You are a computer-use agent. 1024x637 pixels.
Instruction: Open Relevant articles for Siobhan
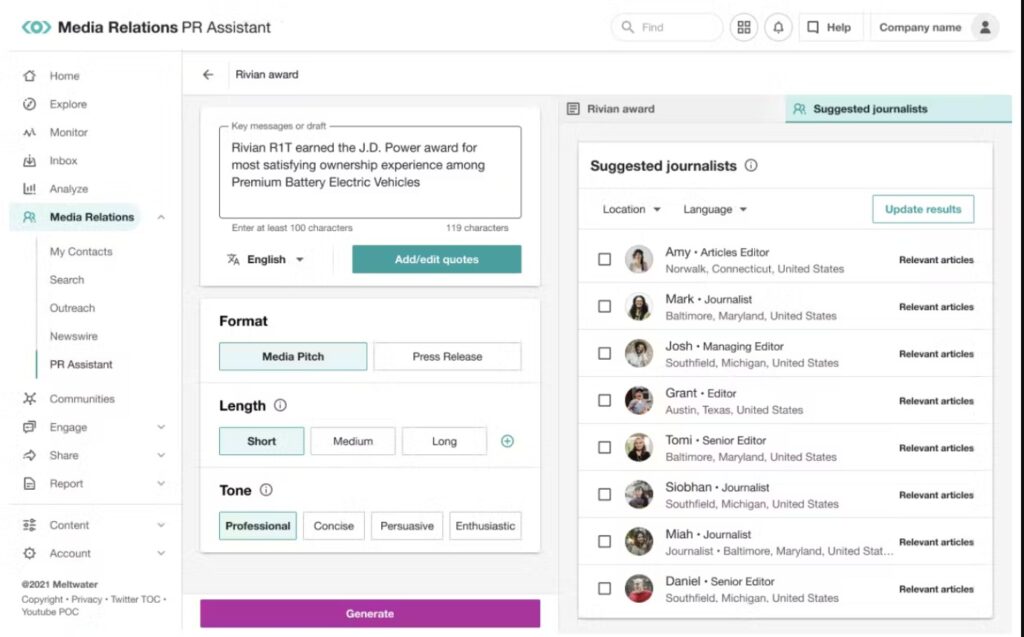936,495
